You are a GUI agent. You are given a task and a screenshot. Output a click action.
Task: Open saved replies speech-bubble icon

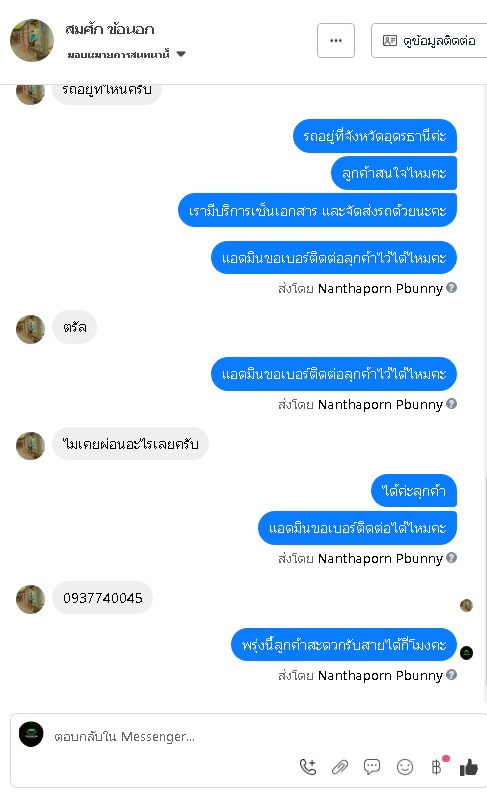(372, 767)
